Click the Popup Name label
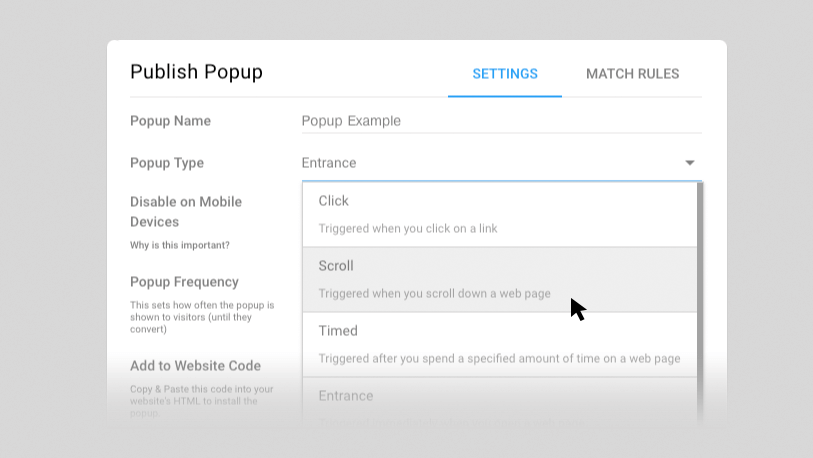813x458 pixels. 170,121
